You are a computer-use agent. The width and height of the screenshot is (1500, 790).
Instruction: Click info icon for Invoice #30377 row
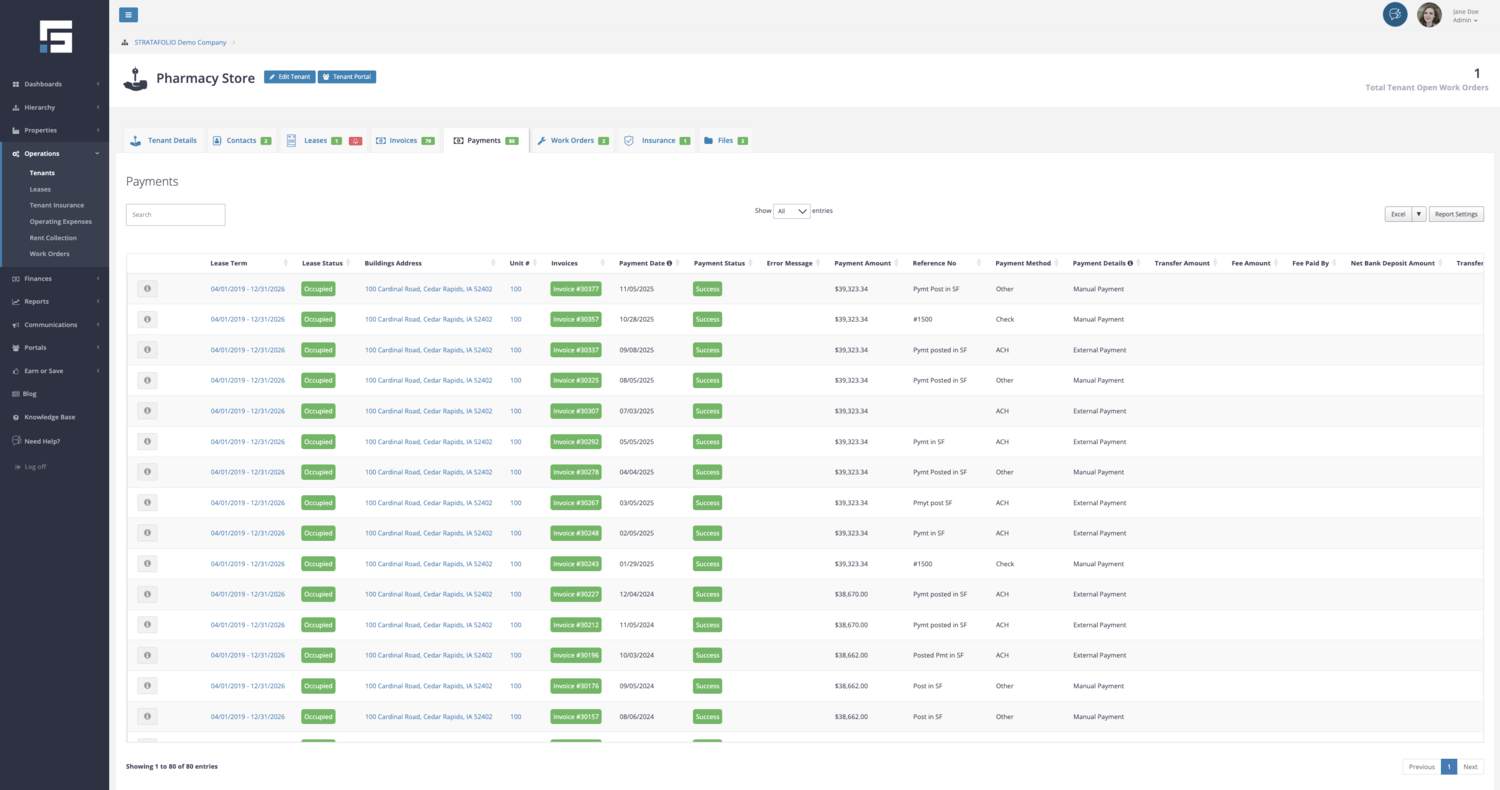[147, 289]
